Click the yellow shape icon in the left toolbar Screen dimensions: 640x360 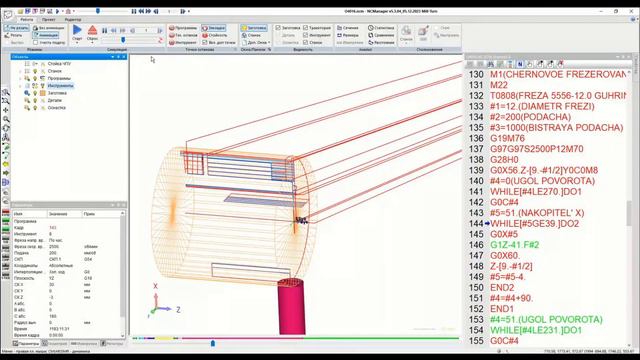(x=6, y=164)
